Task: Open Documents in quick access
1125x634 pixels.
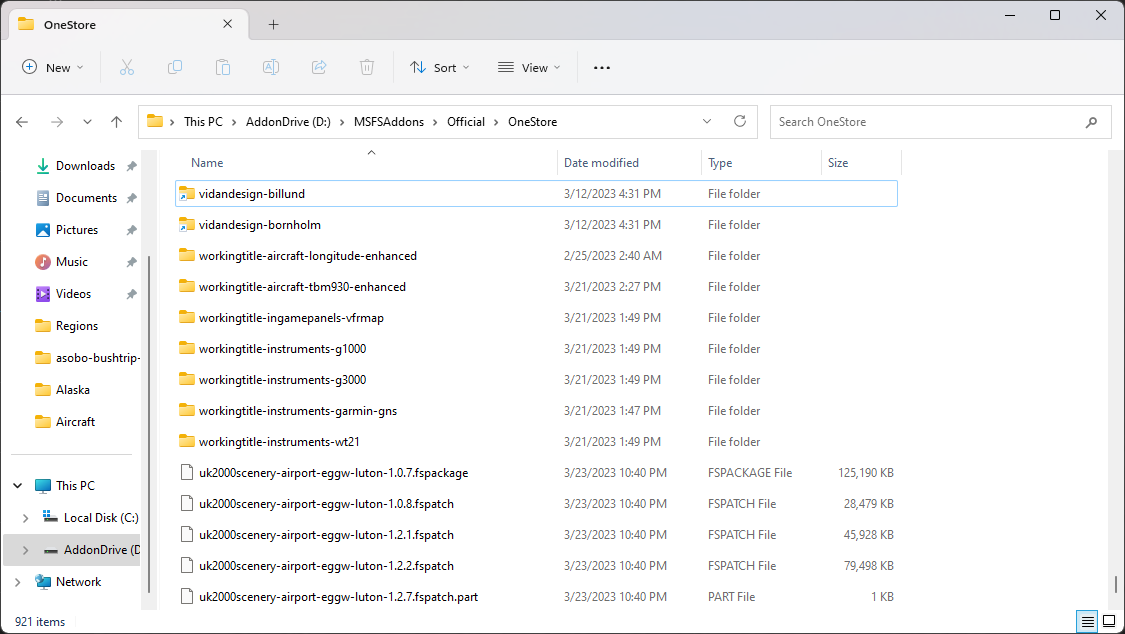Action: coord(85,198)
